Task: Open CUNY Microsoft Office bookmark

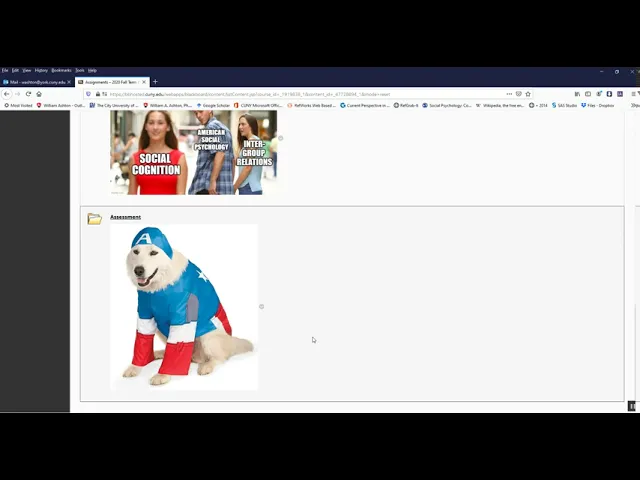Action: 258,105
